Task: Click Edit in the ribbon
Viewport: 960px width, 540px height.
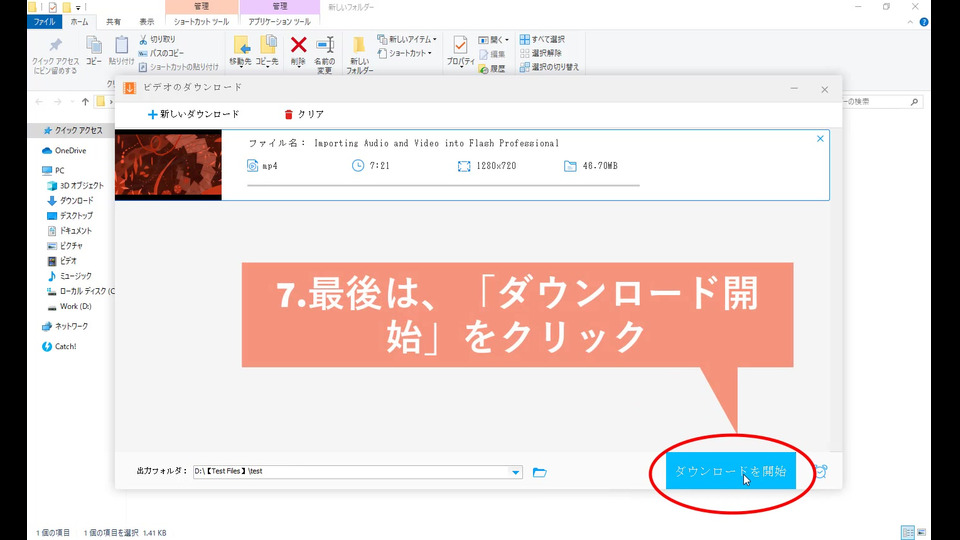Action: point(492,54)
